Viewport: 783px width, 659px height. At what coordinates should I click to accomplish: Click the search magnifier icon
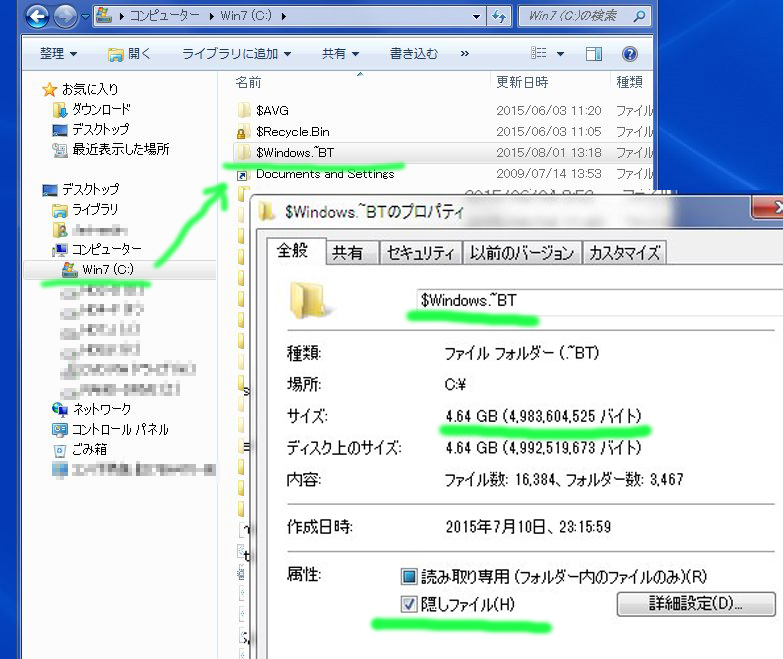[x=639, y=16]
